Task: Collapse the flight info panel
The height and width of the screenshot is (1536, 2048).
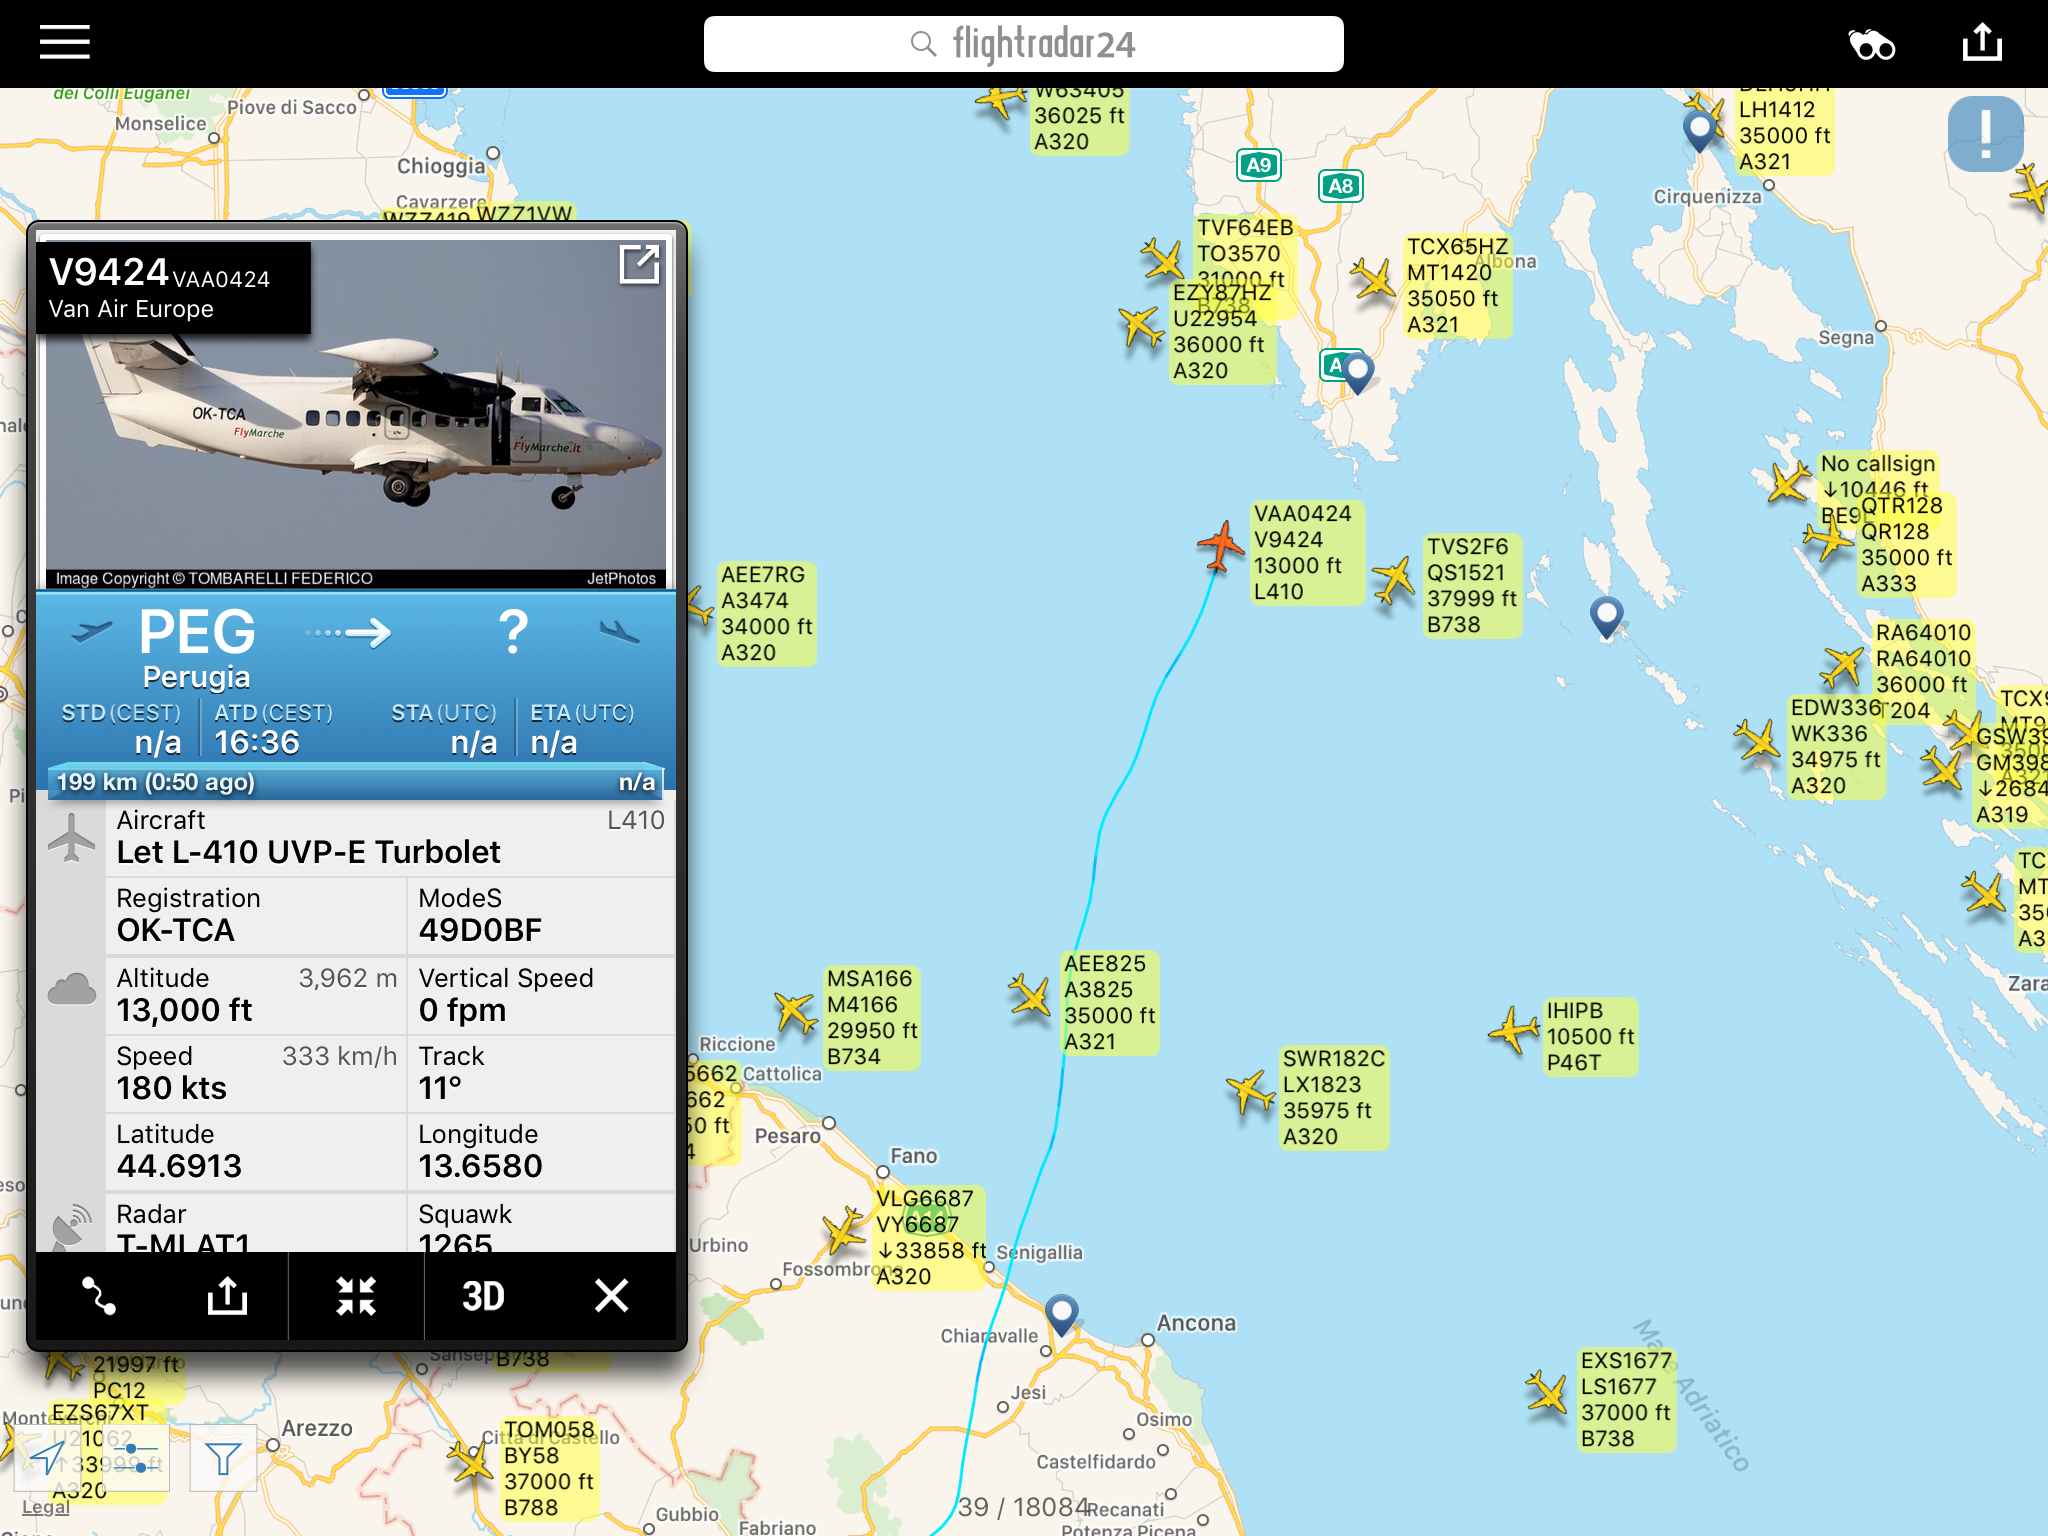Action: pyautogui.click(x=356, y=1296)
